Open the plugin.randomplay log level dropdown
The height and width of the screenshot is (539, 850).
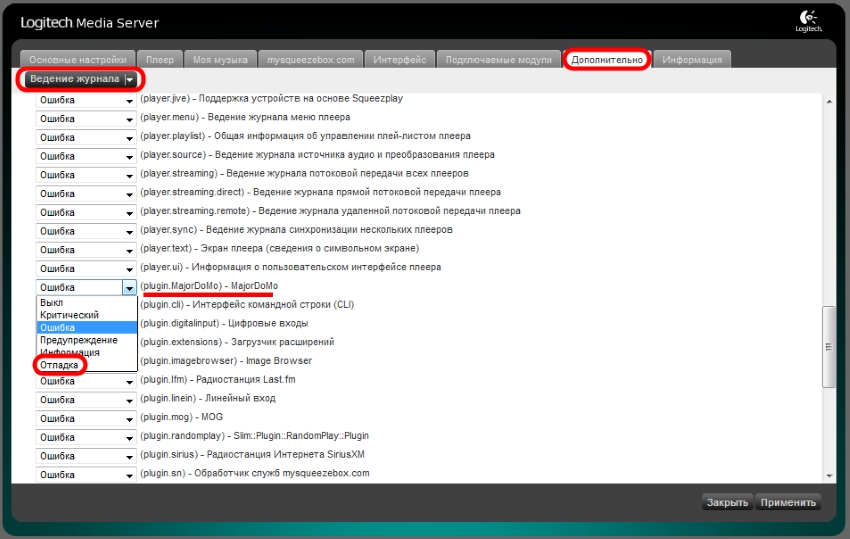point(129,437)
